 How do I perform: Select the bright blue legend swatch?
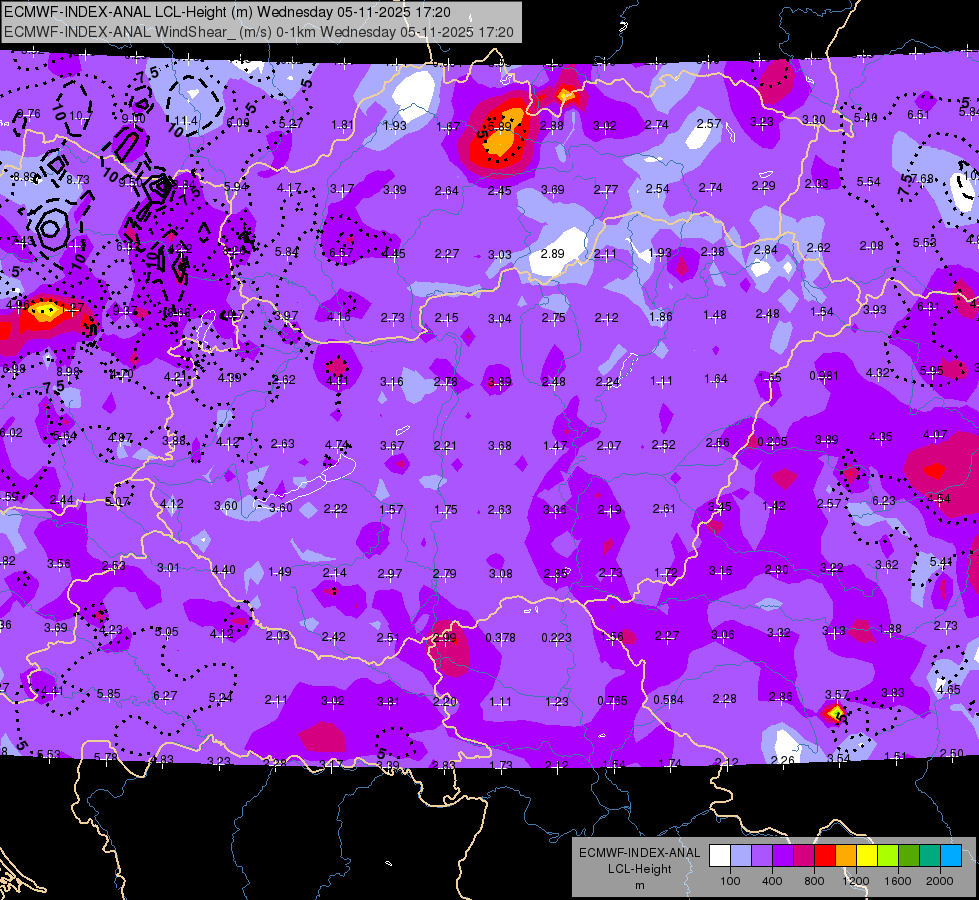pos(951,856)
